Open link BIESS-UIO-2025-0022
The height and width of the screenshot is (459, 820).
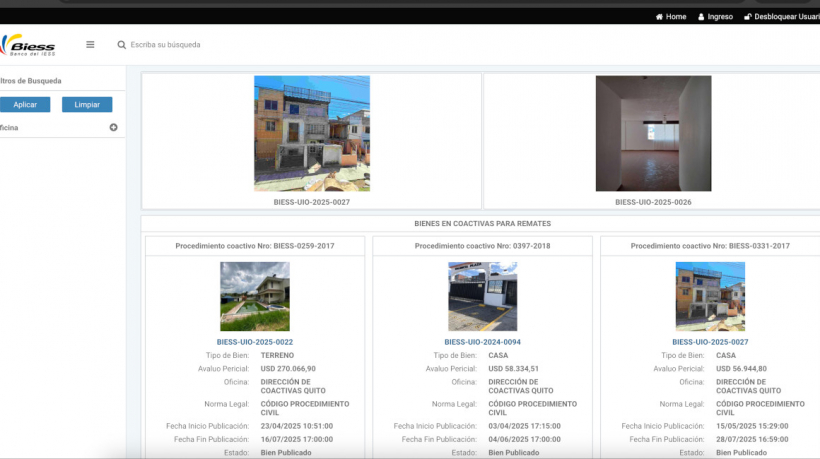tap(255, 342)
